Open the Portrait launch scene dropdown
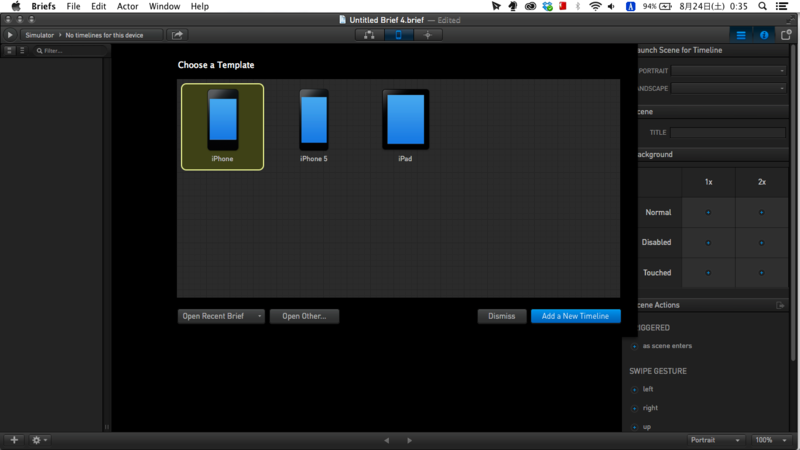The image size is (800, 450). [x=729, y=71]
